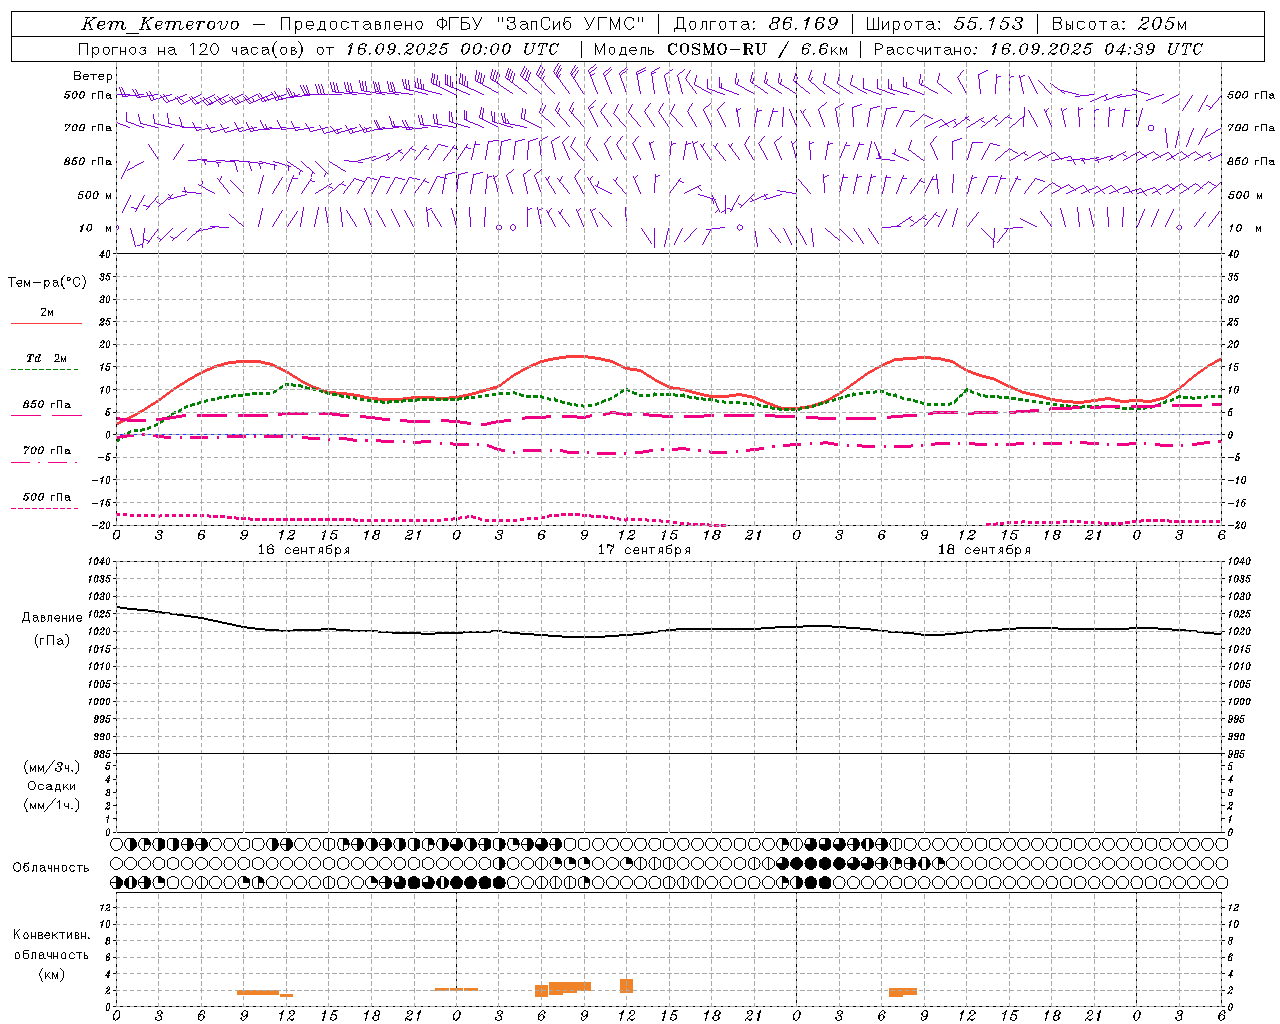
Task: Click the Рассчитано: 16.09.2025 04:39 UTC timestamp
Action: click(1038, 49)
